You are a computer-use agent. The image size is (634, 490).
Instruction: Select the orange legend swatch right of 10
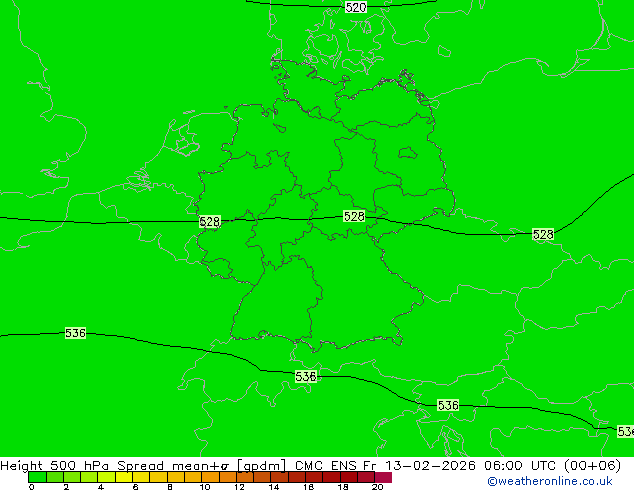pos(210,477)
